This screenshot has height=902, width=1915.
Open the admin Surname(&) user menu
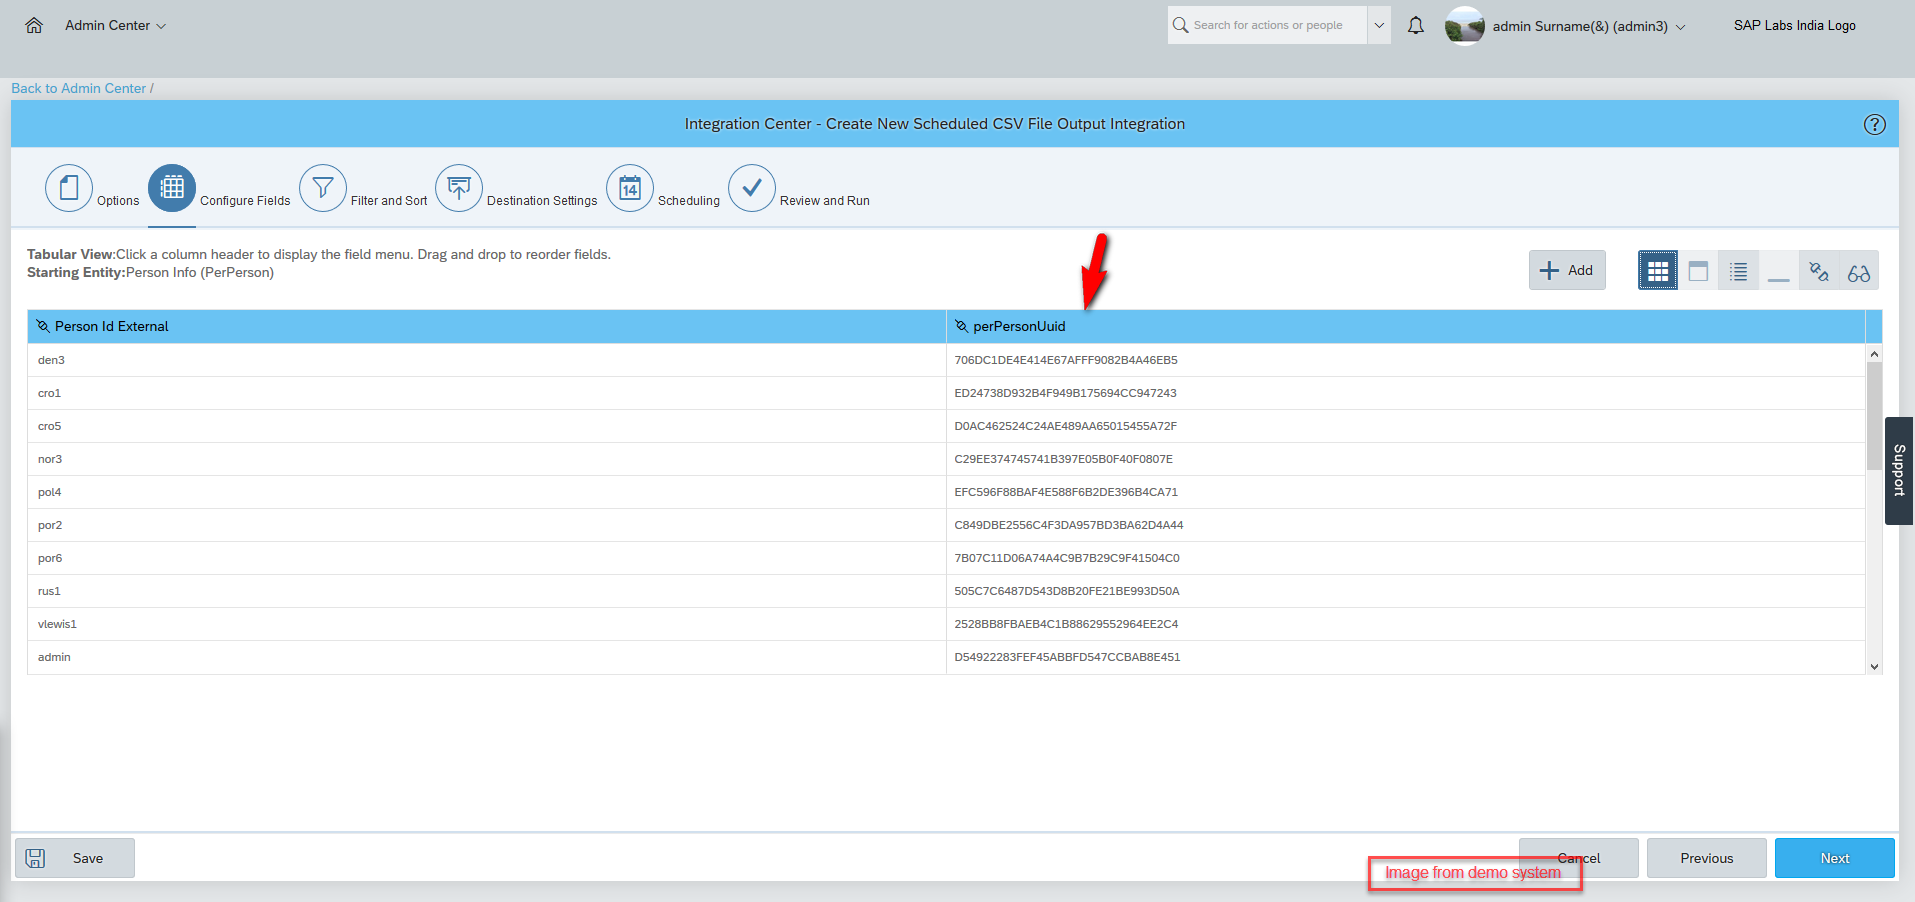[1588, 26]
